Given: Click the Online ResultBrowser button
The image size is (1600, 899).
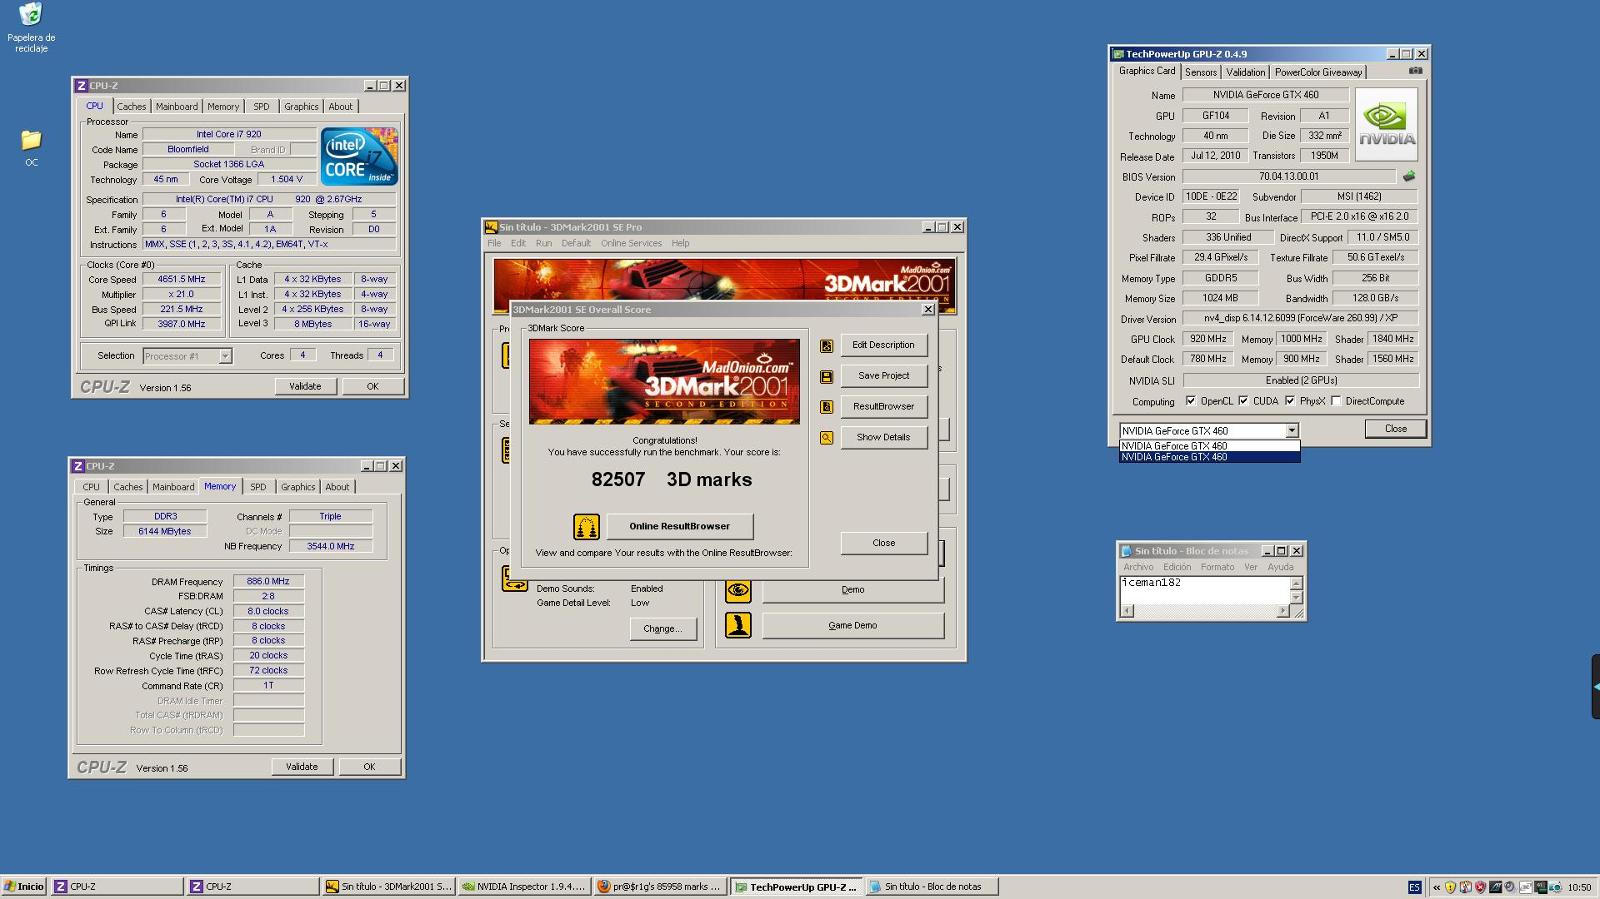Looking at the screenshot, I should pyautogui.click(x=680, y=526).
